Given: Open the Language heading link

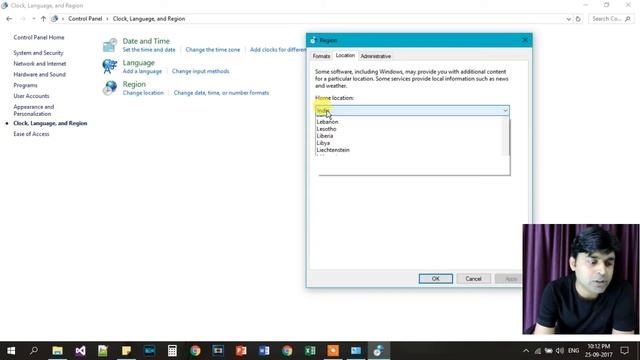Looking at the screenshot, I should pos(139,62).
